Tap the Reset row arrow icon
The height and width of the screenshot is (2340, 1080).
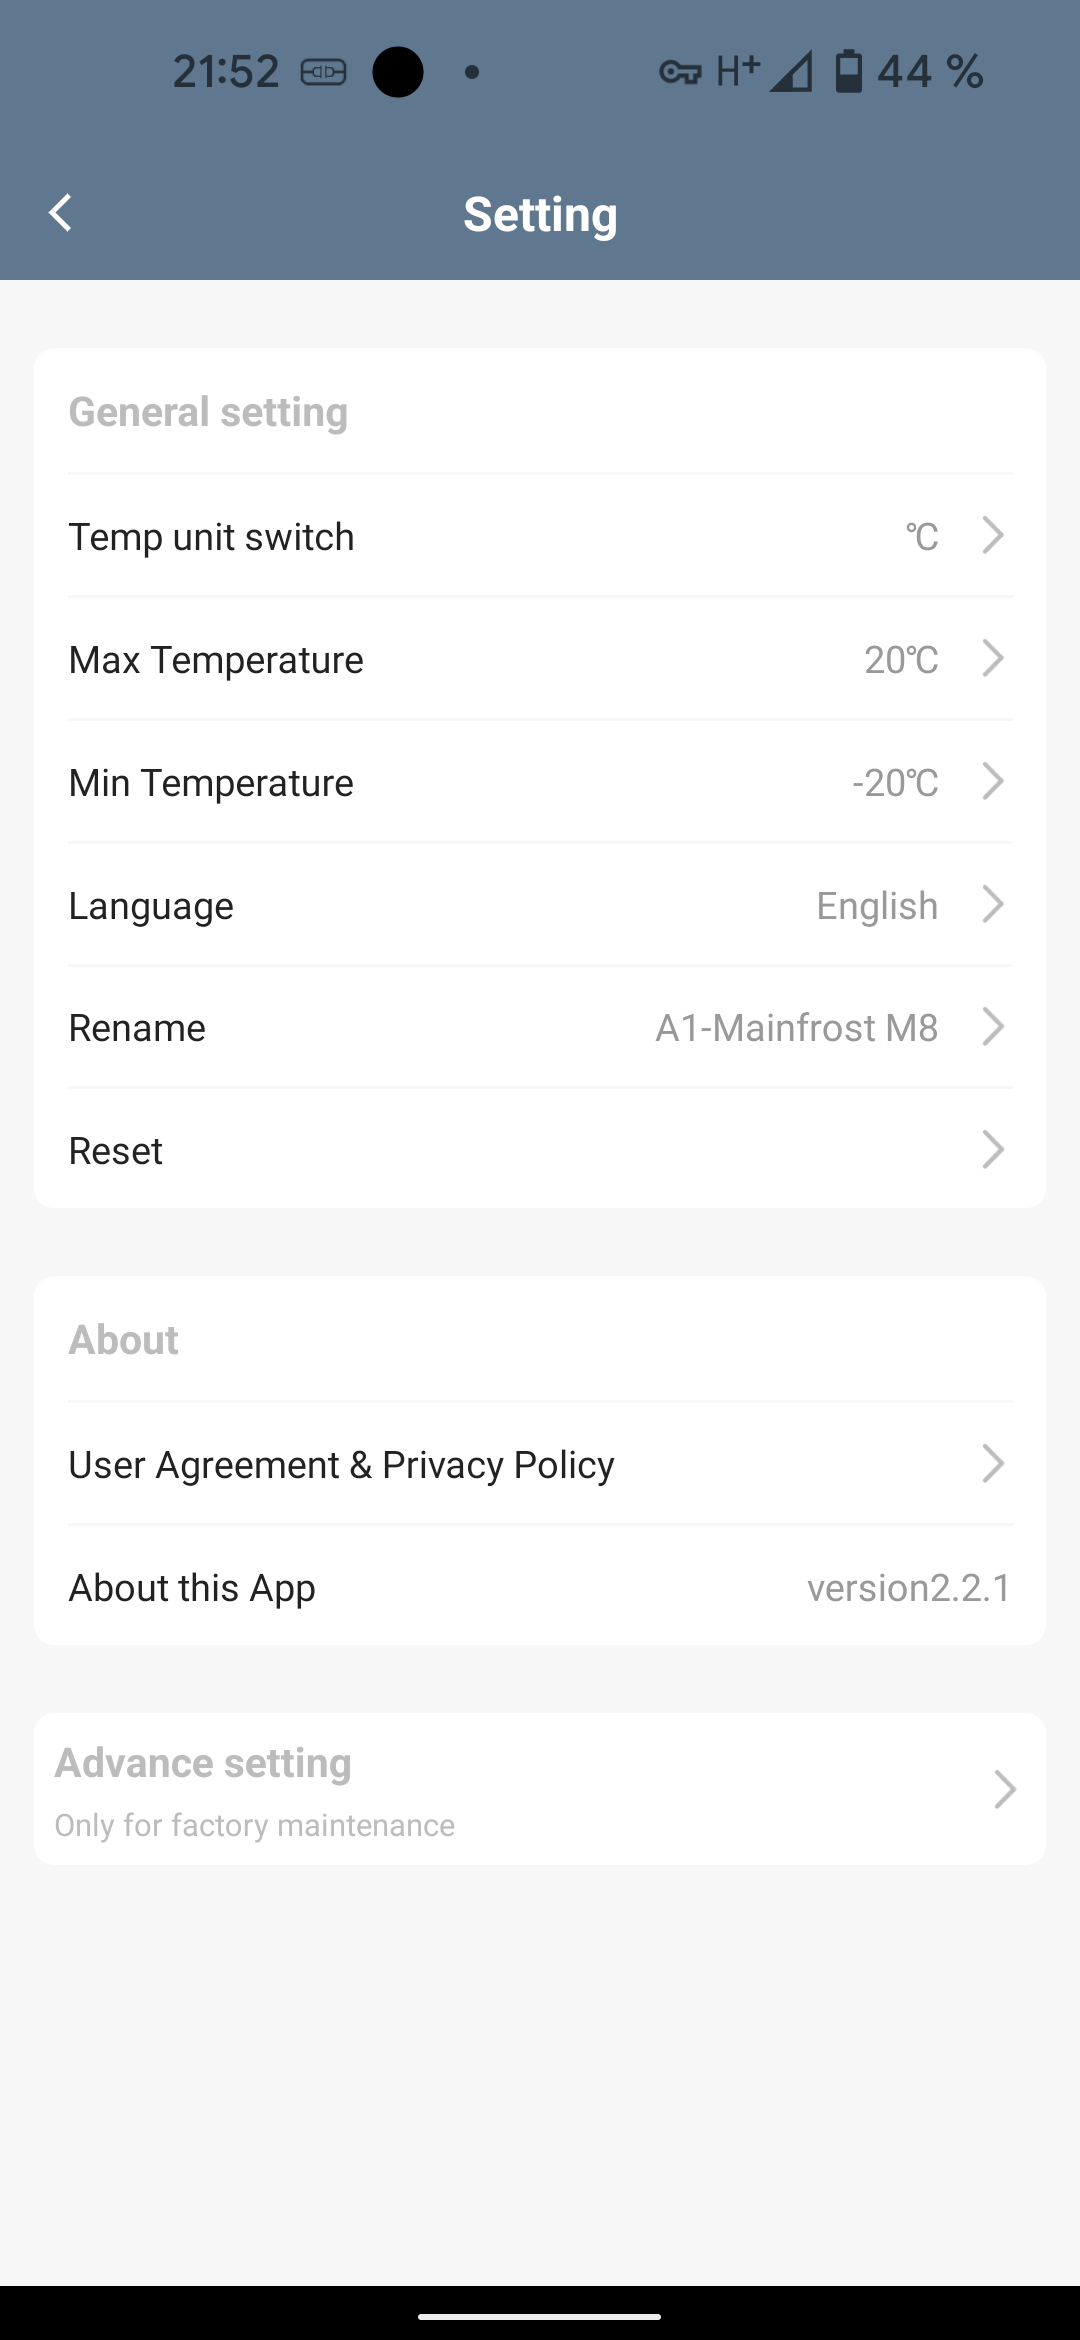coord(992,1150)
